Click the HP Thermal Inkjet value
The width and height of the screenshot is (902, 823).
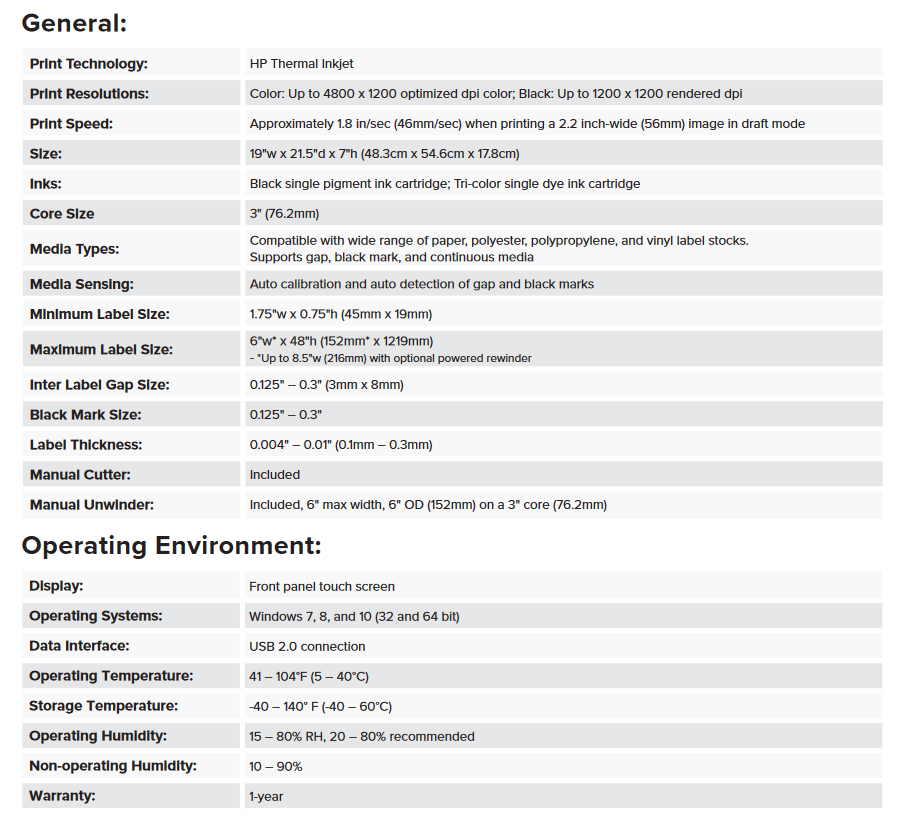301,64
